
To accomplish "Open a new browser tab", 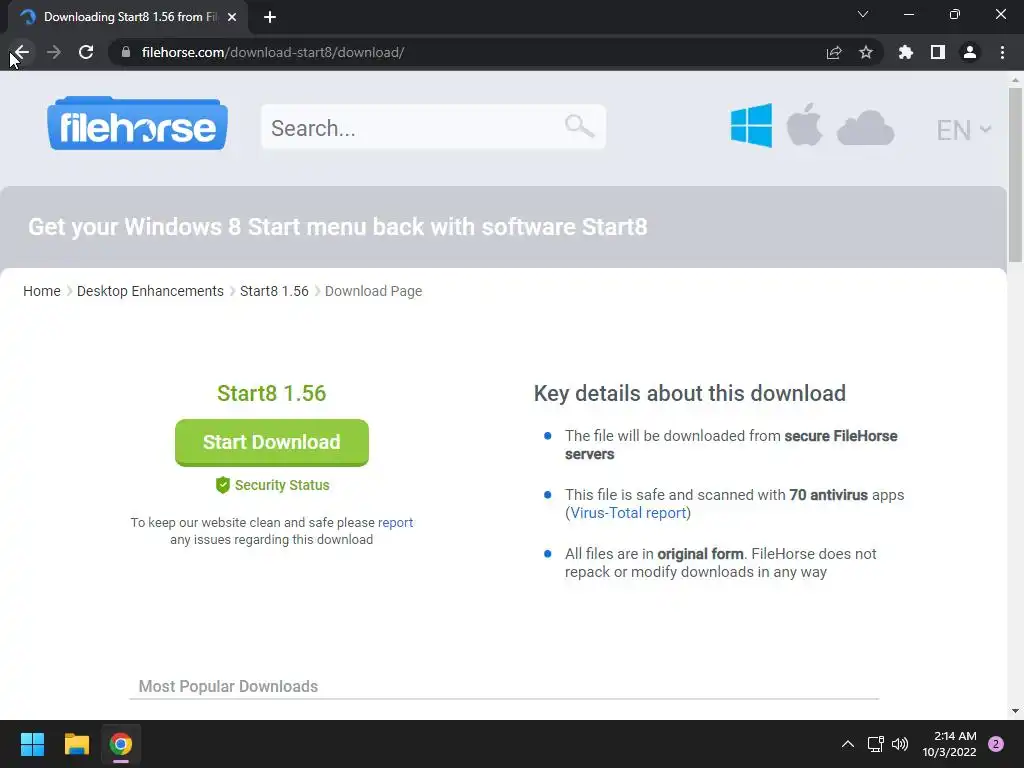I will coord(270,17).
